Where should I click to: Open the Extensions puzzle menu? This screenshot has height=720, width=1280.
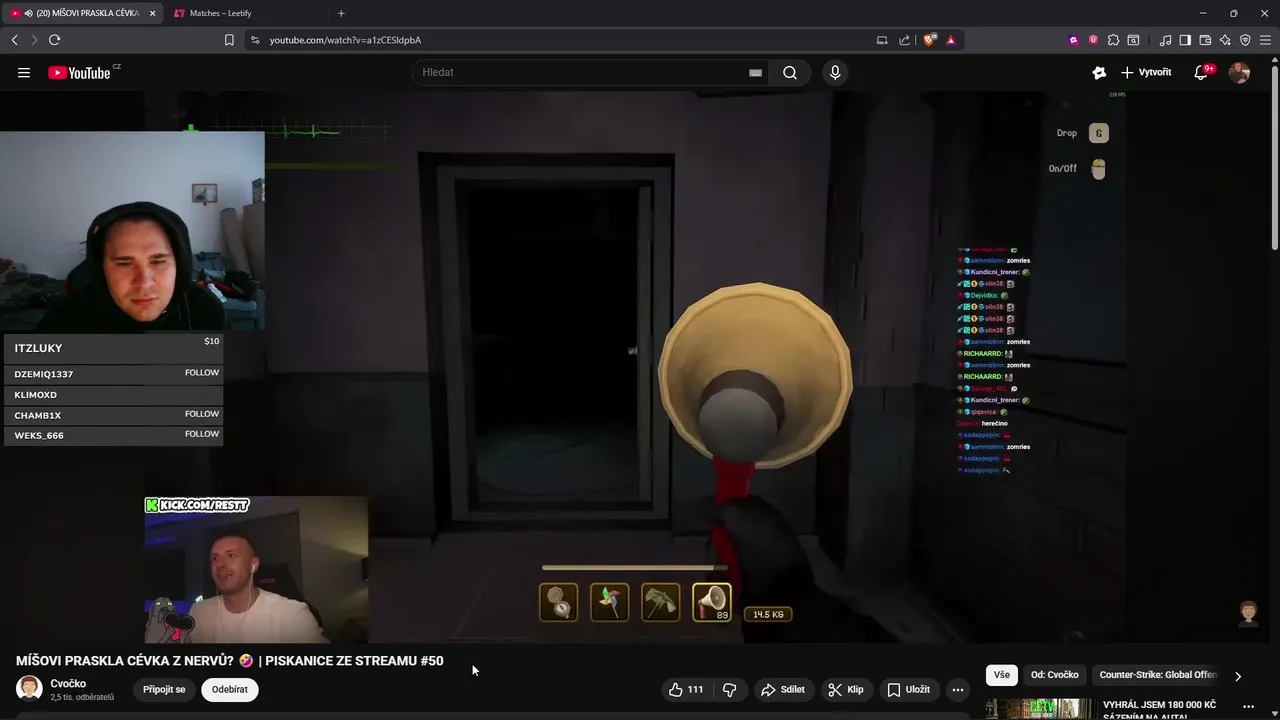pyautogui.click(x=1113, y=40)
